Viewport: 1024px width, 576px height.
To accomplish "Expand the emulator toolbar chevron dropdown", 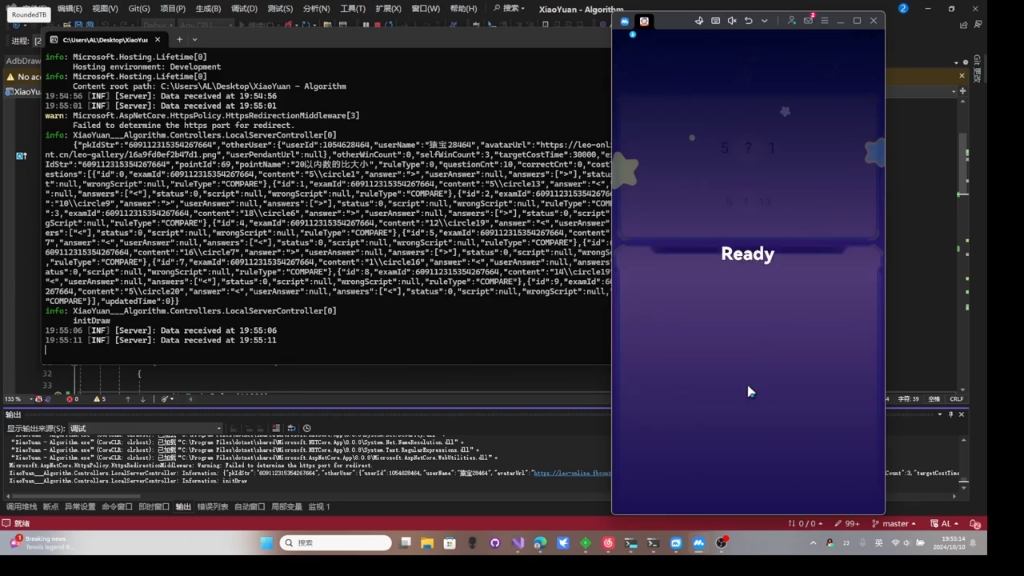I will (x=764, y=21).
